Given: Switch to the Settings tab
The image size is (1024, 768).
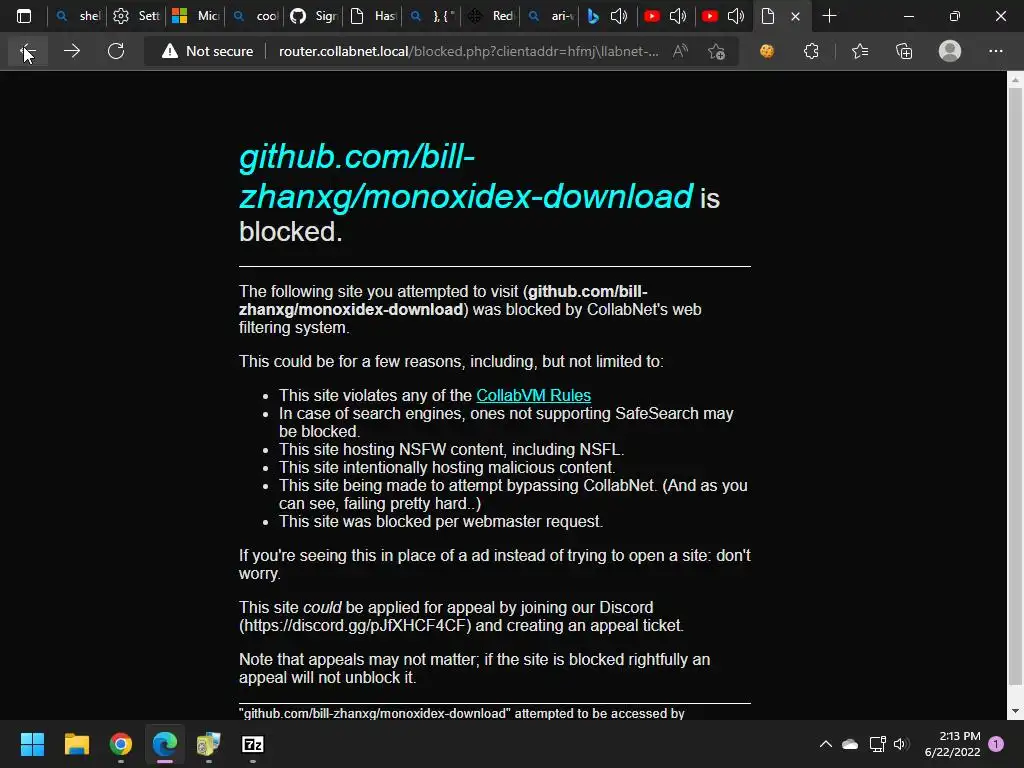Looking at the screenshot, I should (136, 16).
